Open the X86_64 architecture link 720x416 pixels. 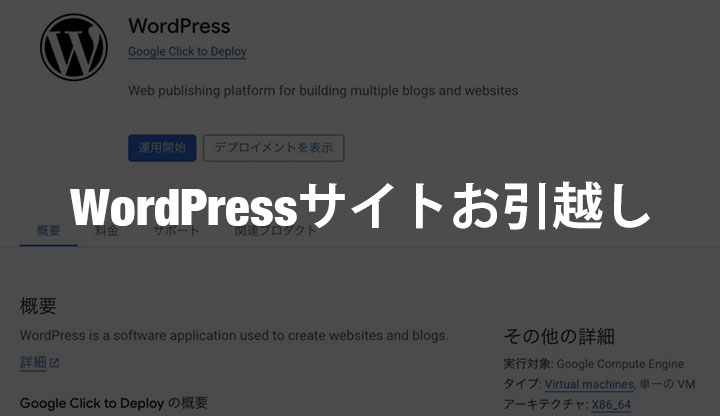[x=611, y=405]
